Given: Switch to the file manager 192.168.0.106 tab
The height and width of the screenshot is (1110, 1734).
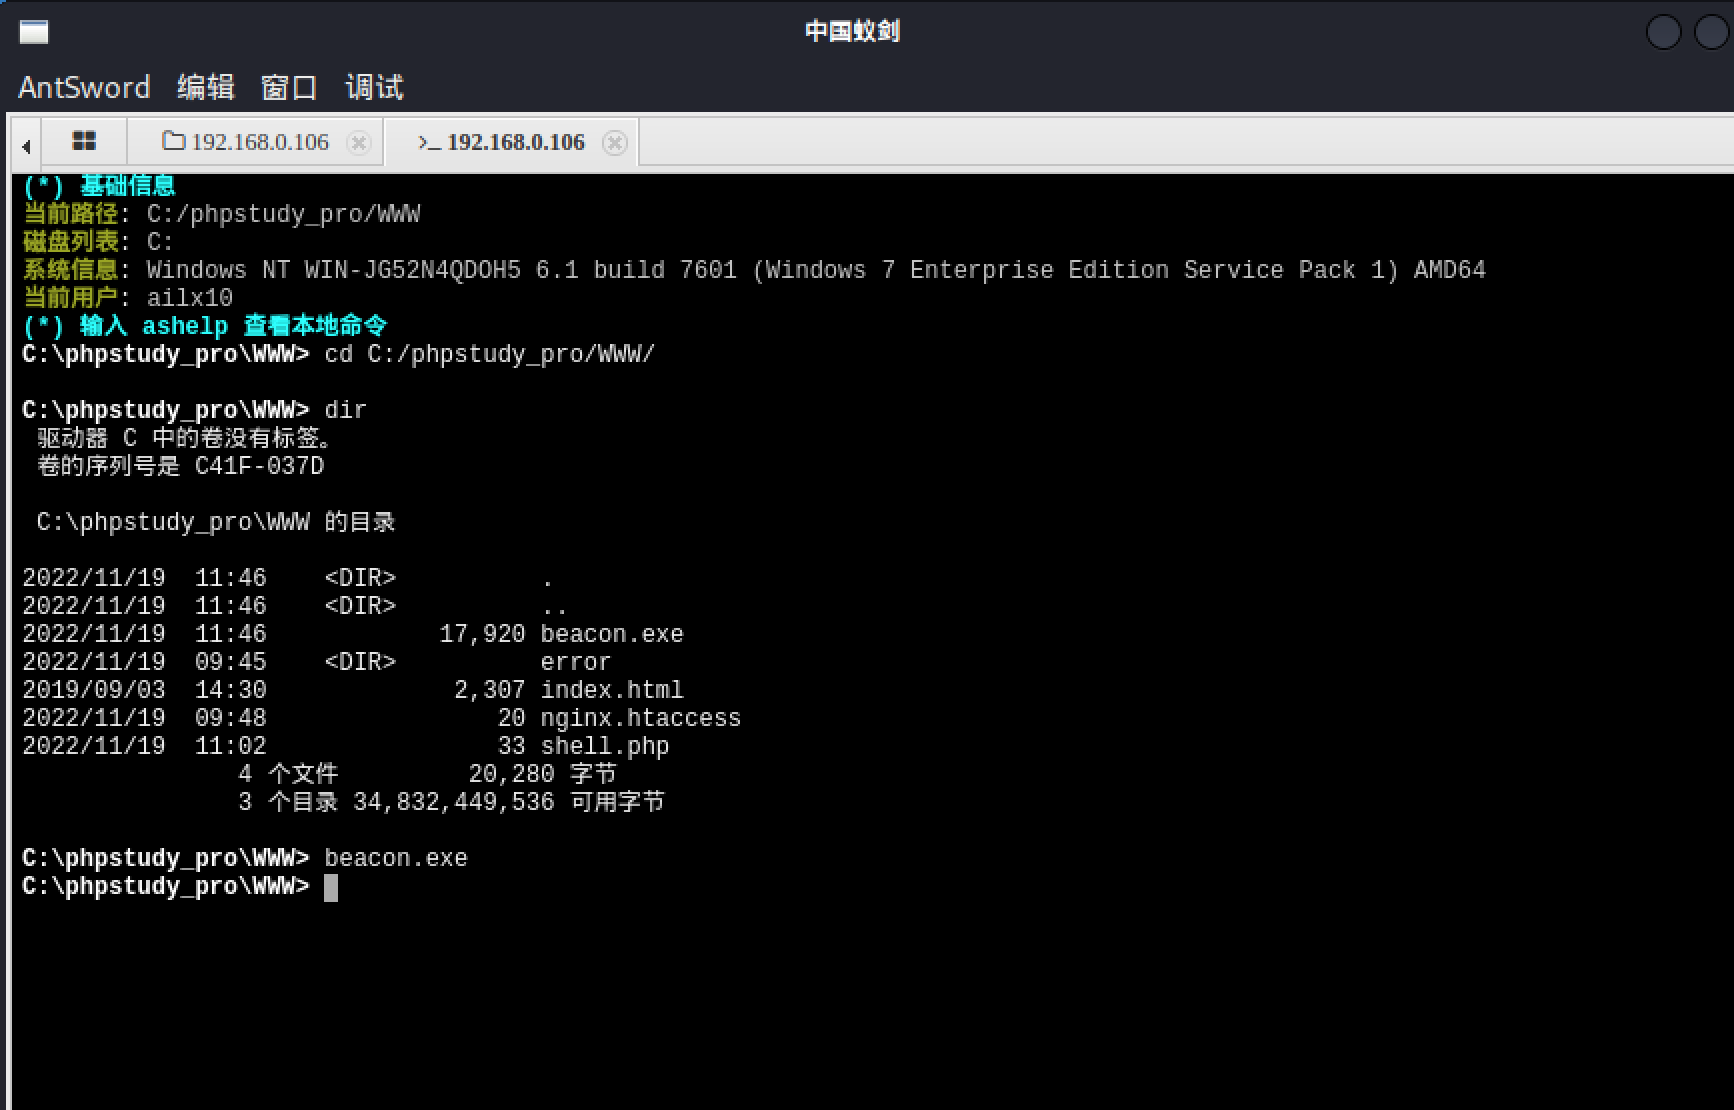Looking at the screenshot, I should tap(259, 142).
